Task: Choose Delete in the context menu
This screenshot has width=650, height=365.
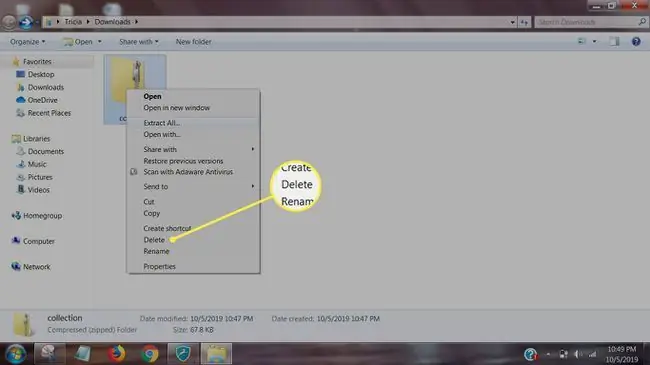Action: coord(154,240)
